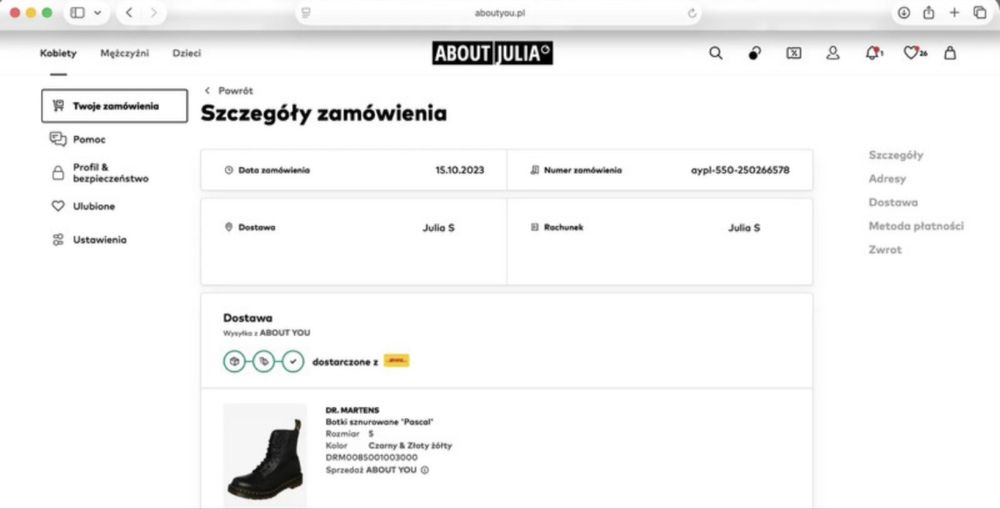
Task: Open the shopping bag icon
Action: (950, 54)
